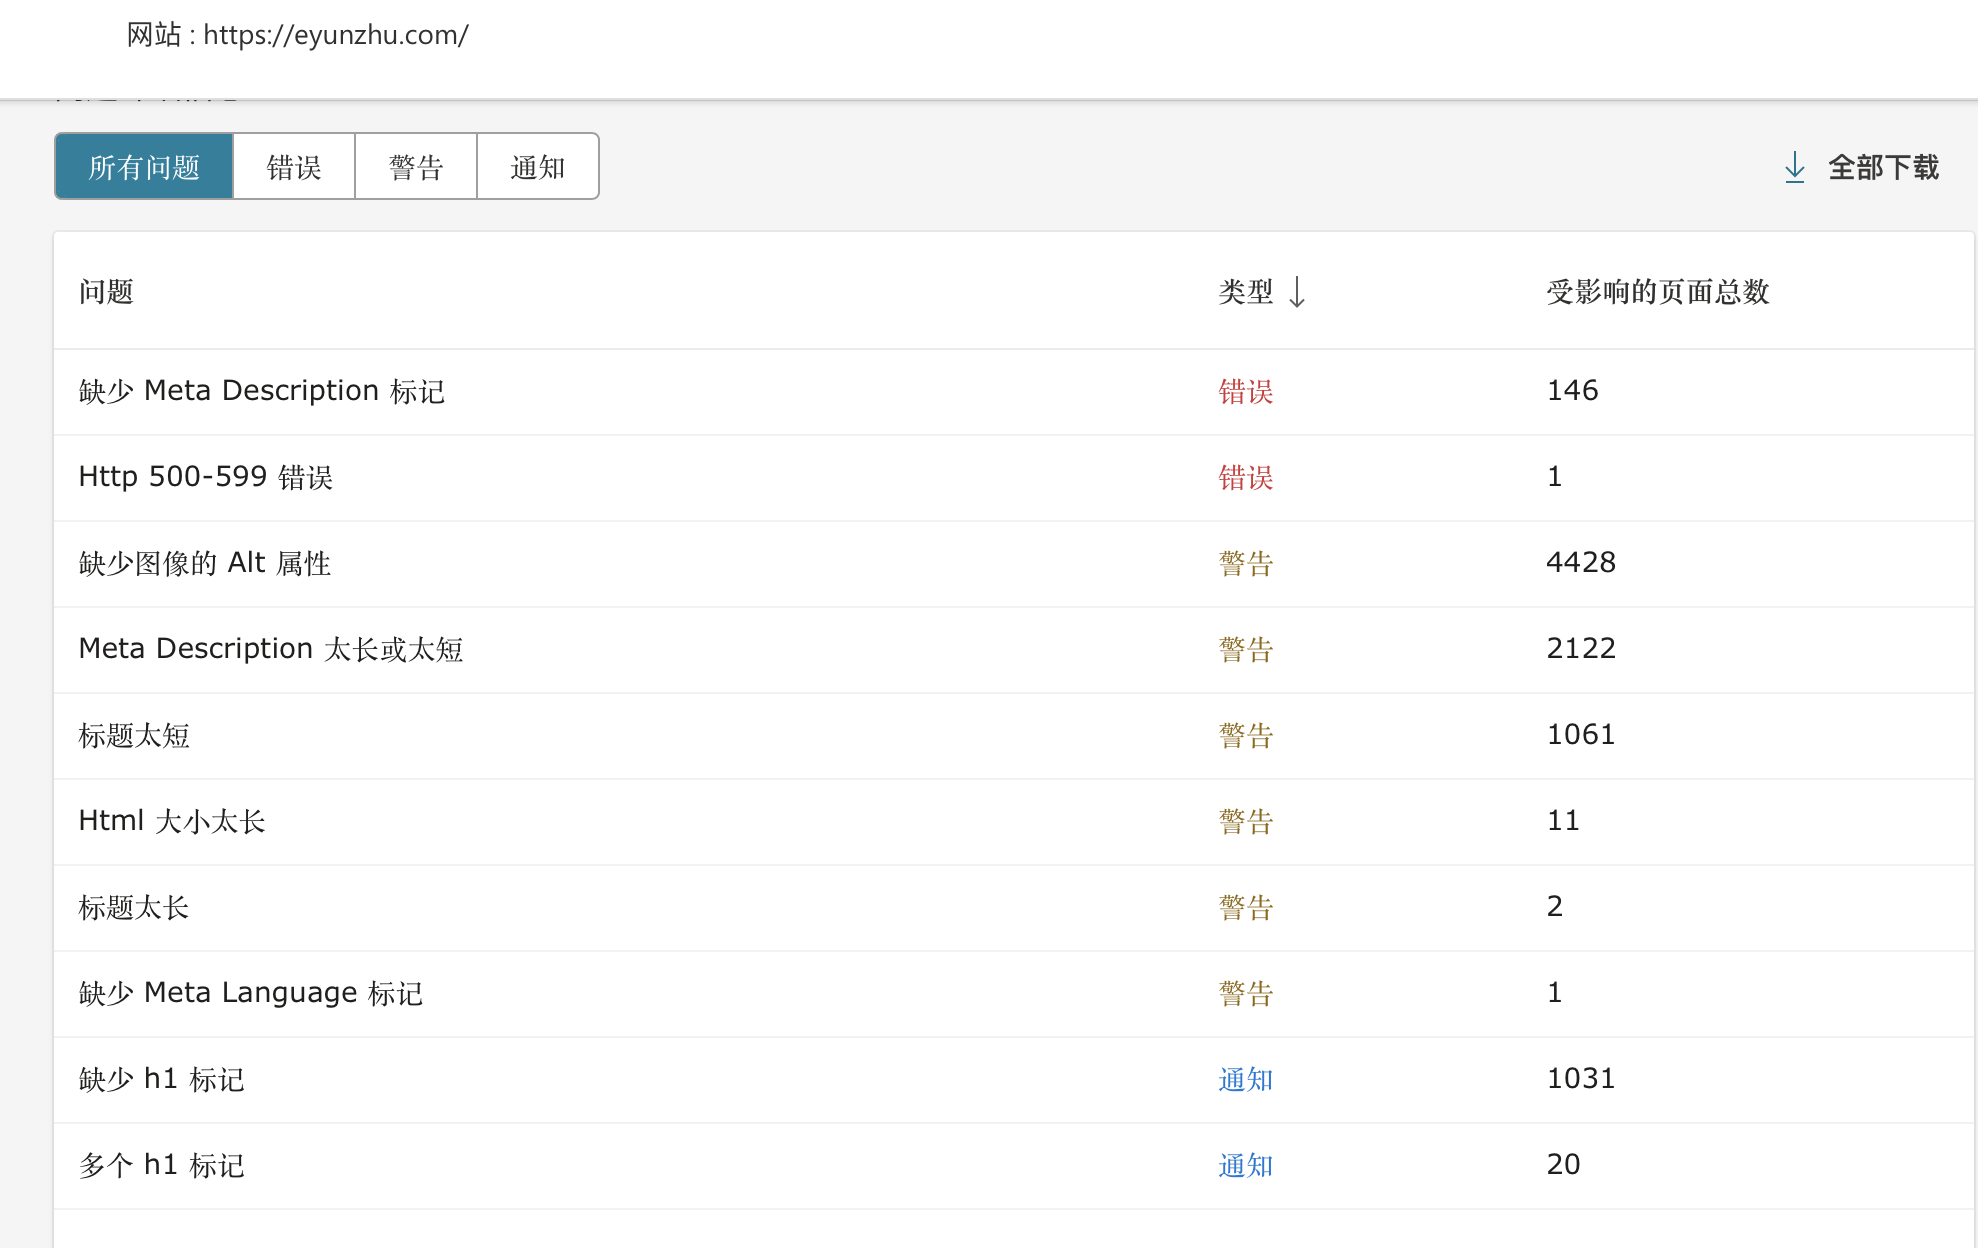The width and height of the screenshot is (1978, 1248).
Task: Open the Html 大小太长 issue
Action: click(172, 821)
